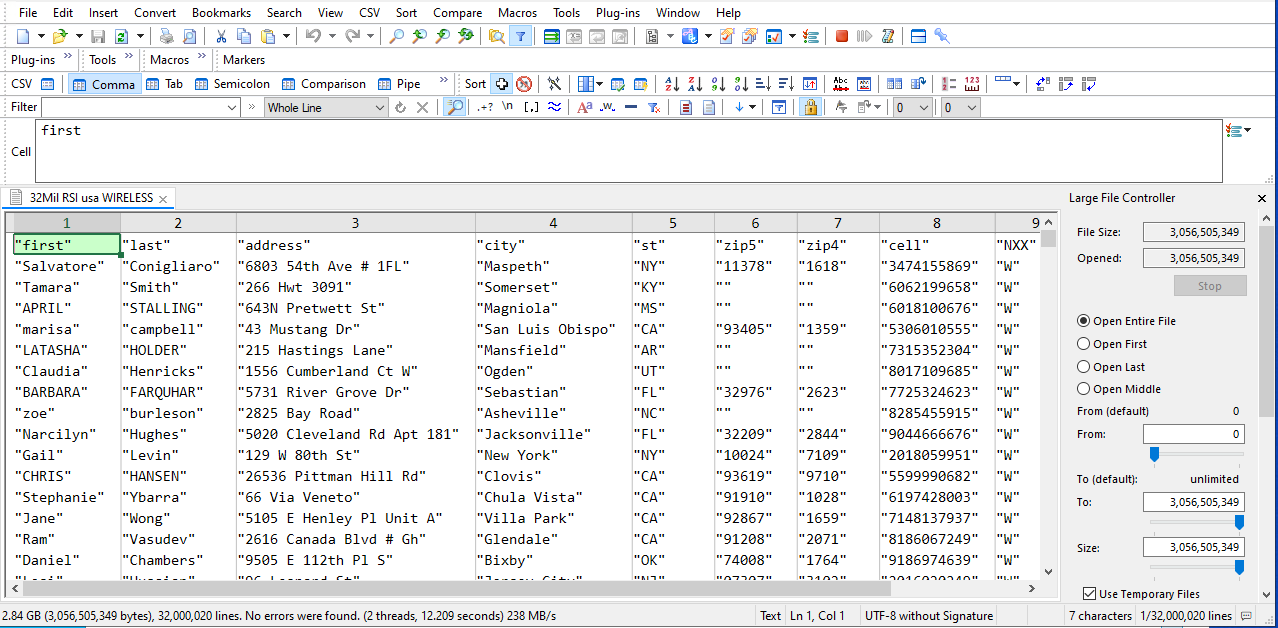This screenshot has width=1278, height=628.
Task: Open the Undo history dropdown arrow
Action: click(x=330, y=36)
